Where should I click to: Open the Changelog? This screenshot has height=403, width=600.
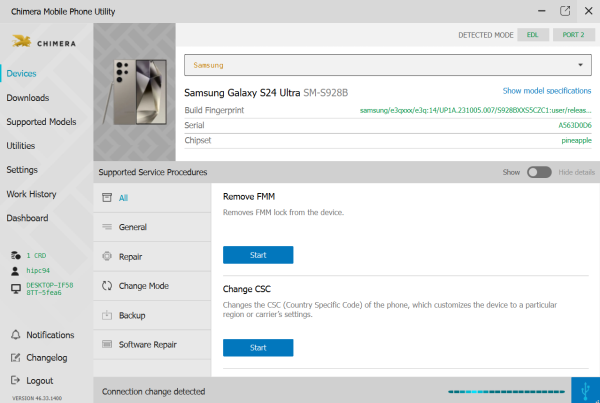point(47,358)
